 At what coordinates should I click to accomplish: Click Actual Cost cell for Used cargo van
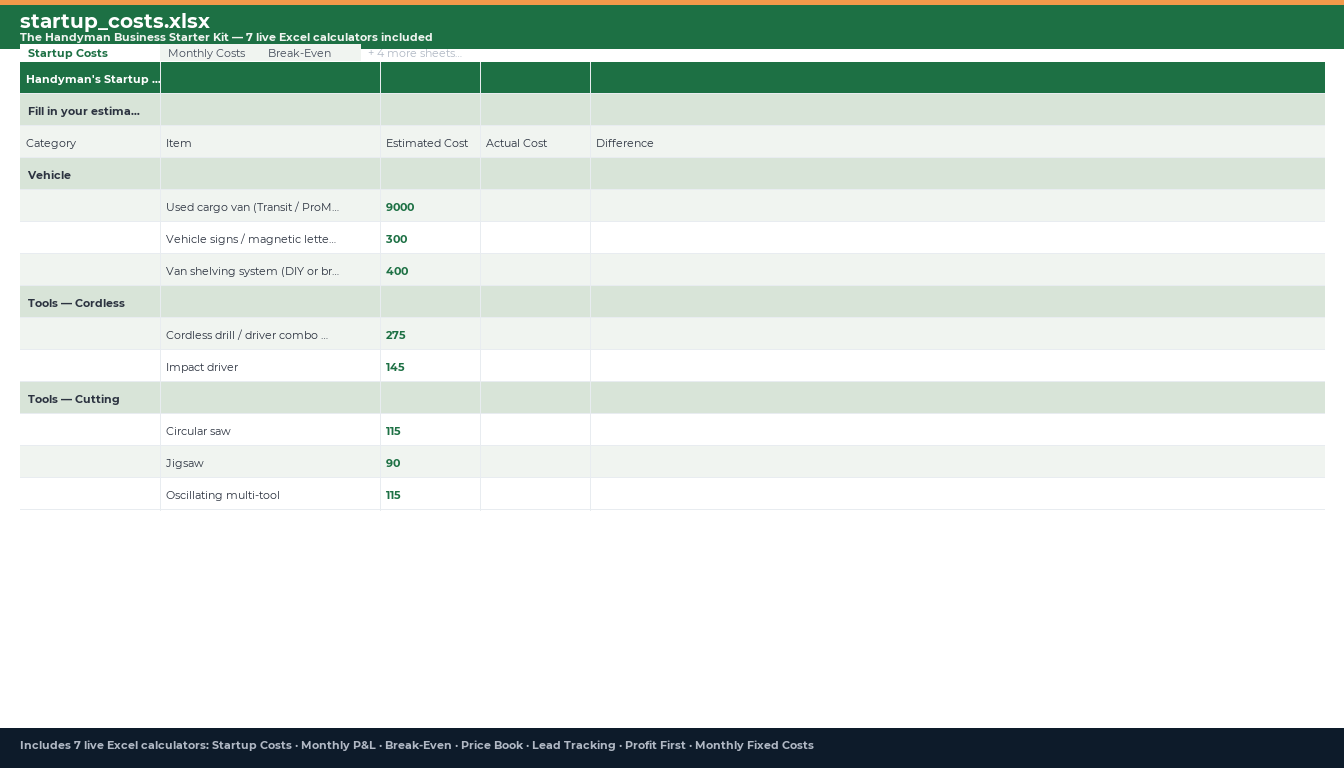[535, 206]
